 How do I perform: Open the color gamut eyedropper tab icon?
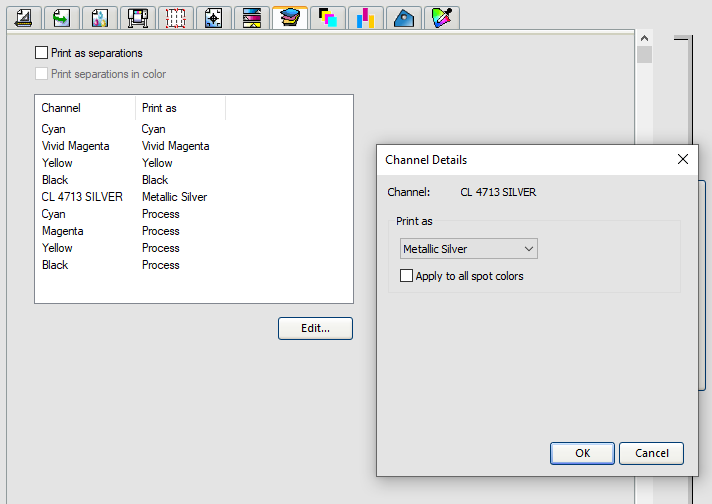442,18
